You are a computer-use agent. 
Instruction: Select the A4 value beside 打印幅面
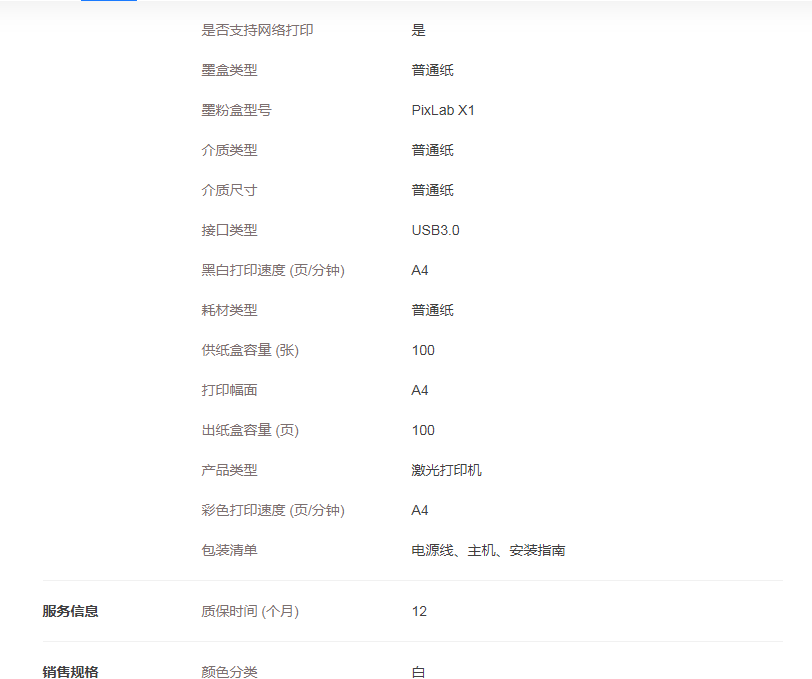click(x=419, y=390)
